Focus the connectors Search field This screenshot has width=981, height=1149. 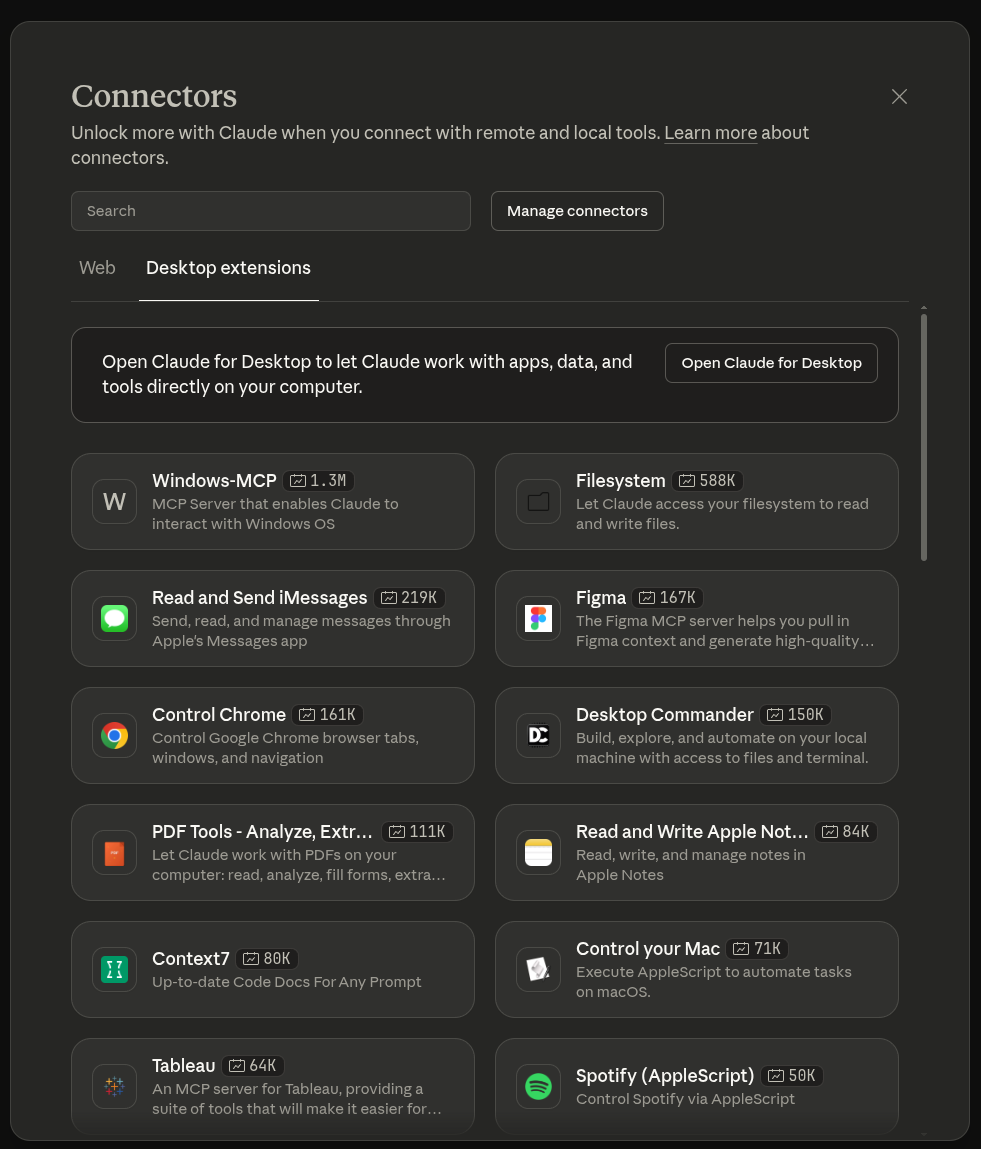pyautogui.click(x=270, y=211)
